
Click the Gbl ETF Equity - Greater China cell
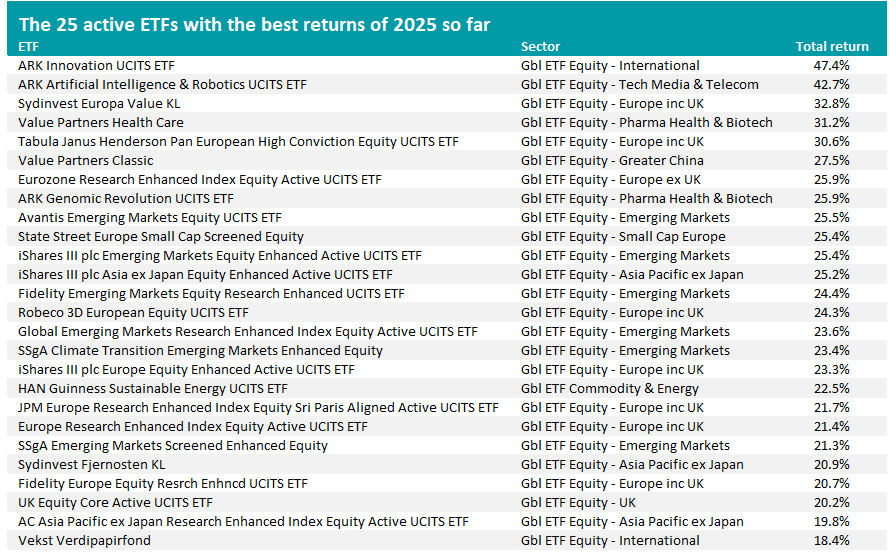coord(612,160)
